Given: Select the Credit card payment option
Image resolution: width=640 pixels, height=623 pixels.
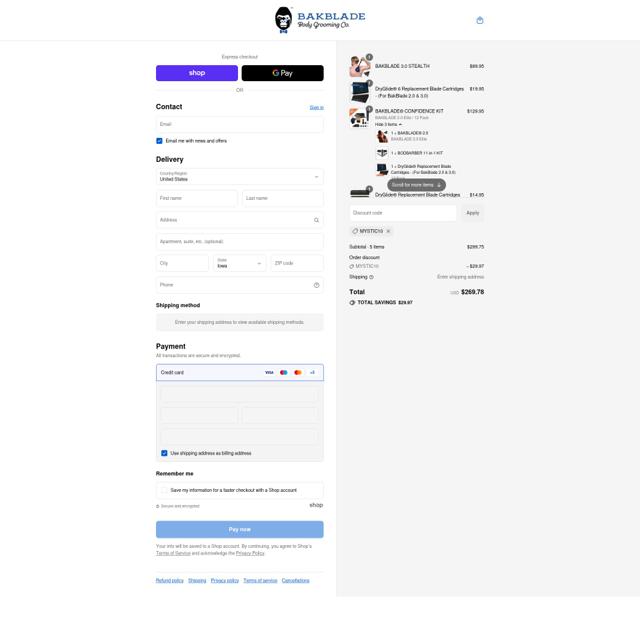Looking at the screenshot, I should pos(240,372).
